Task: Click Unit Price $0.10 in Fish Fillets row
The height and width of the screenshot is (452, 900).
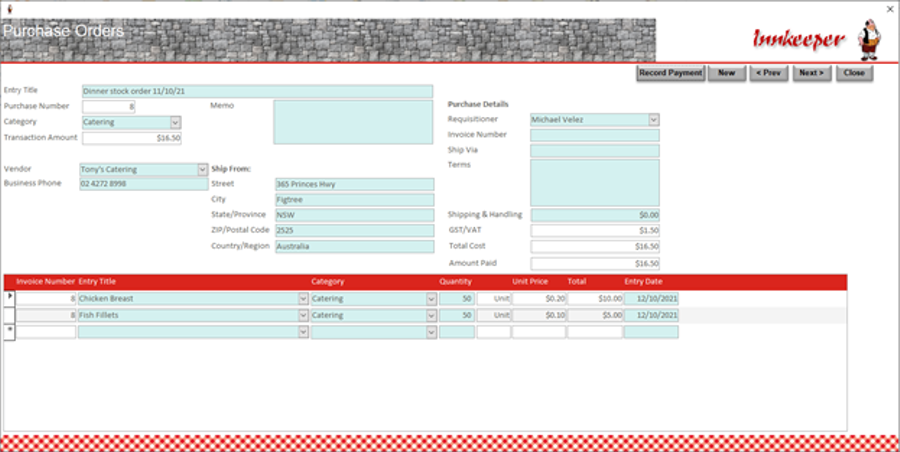Action: 538,315
